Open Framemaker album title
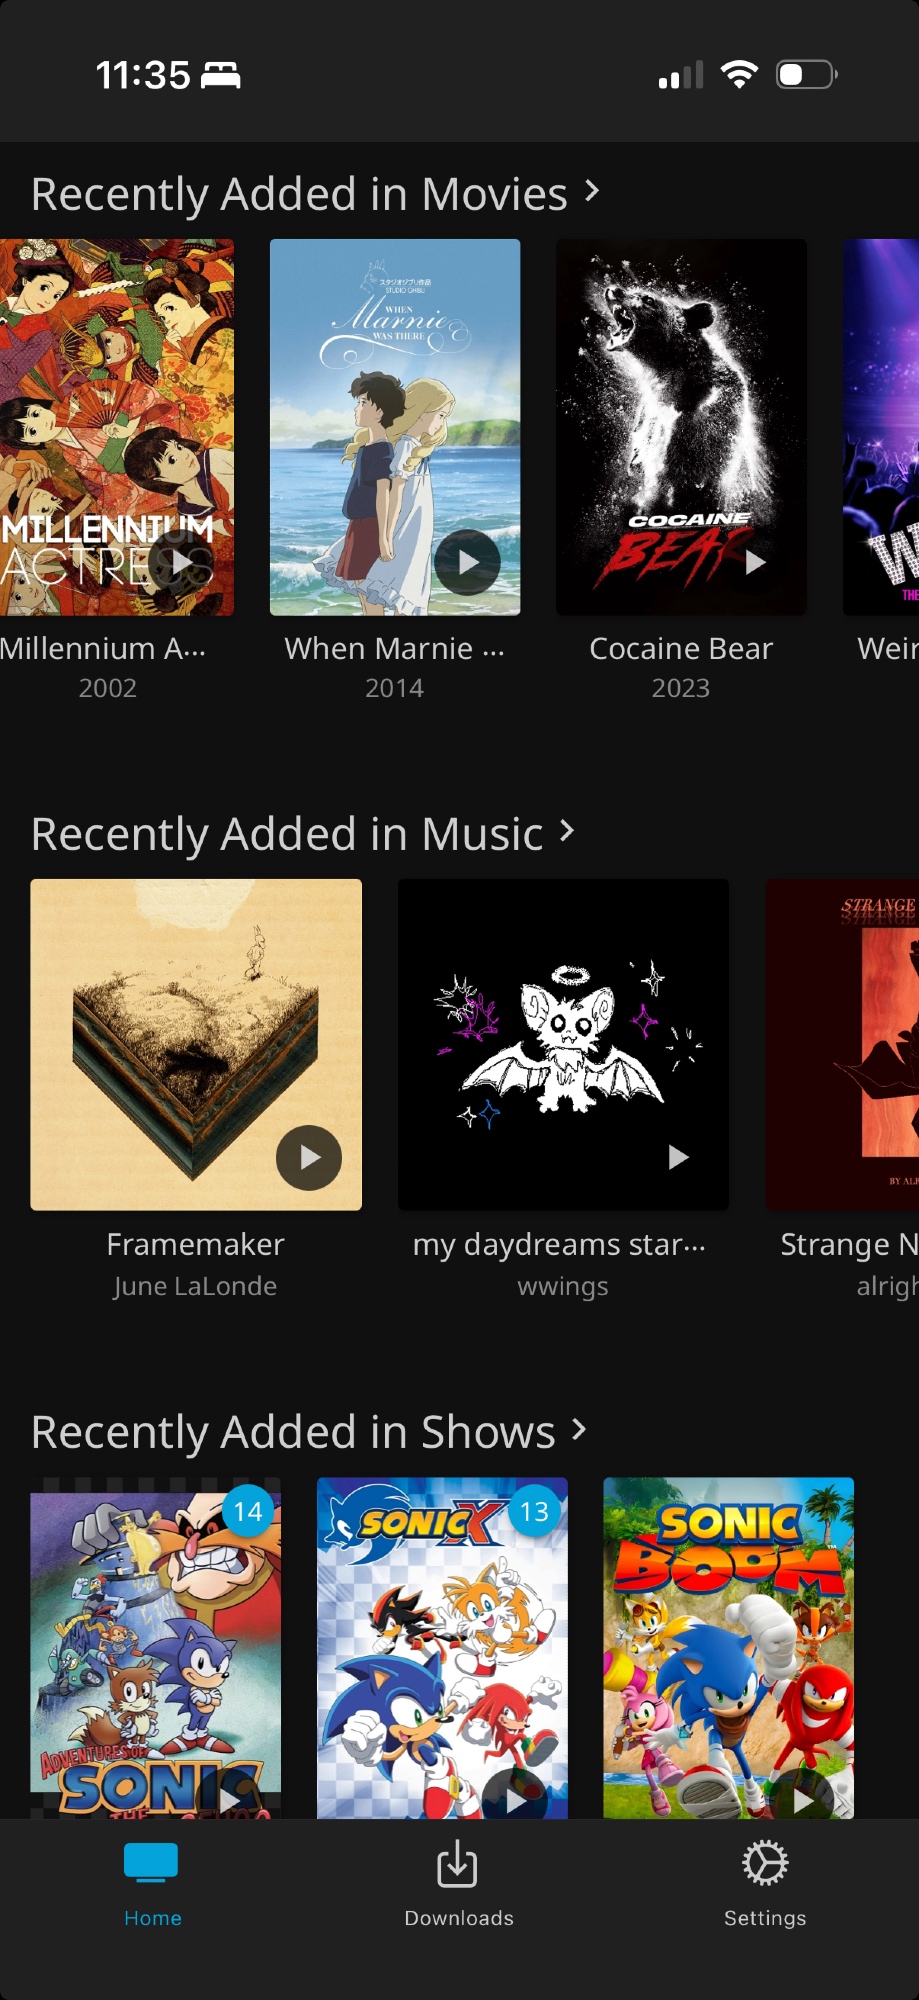919x2000 pixels. (x=195, y=1244)
